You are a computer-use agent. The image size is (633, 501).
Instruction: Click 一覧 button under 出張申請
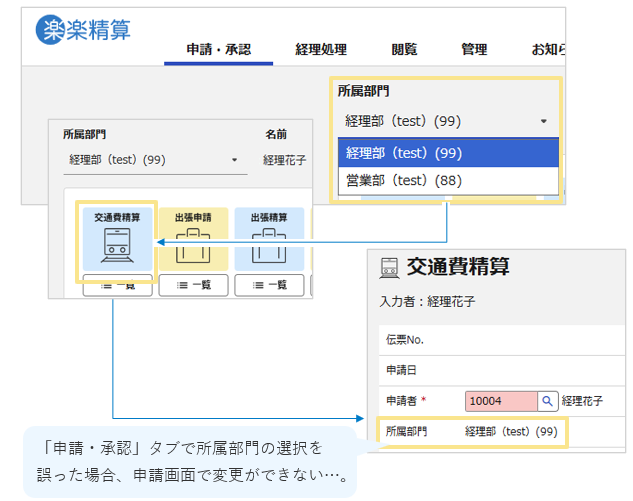click(x=193, y=285)
